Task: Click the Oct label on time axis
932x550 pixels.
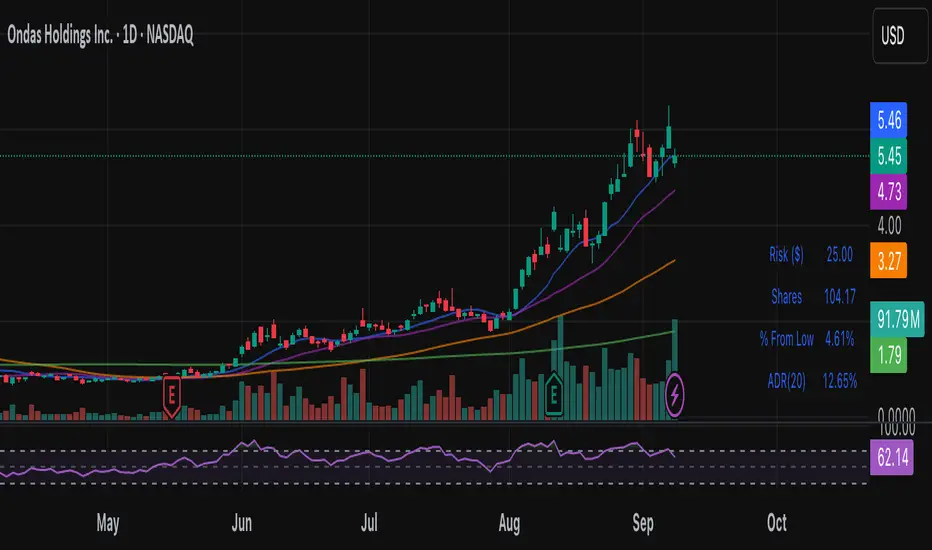Action: click(x=777, y=523)
